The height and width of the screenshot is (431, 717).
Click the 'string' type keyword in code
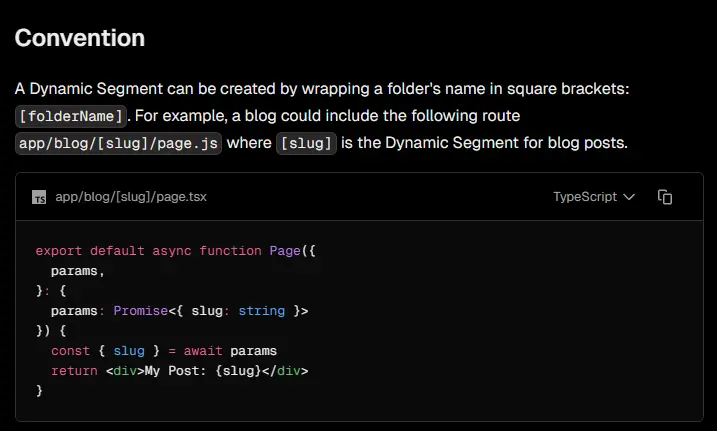pyautogui.click(x=261, y=311)
